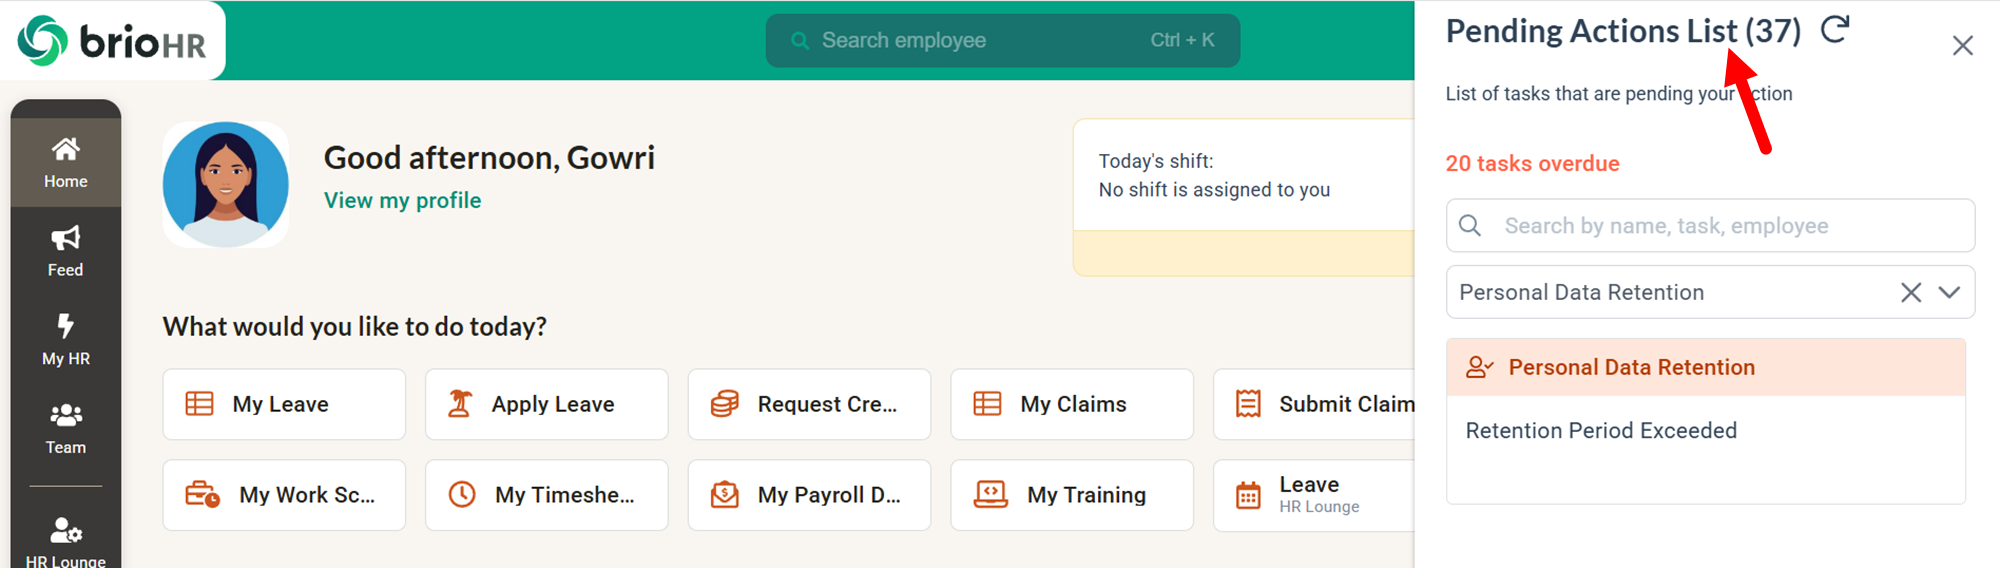Click the search by name, task, employee field
Image resolution: width=2000 pixels, height=568 pixels.
(x=1710, y=226)
